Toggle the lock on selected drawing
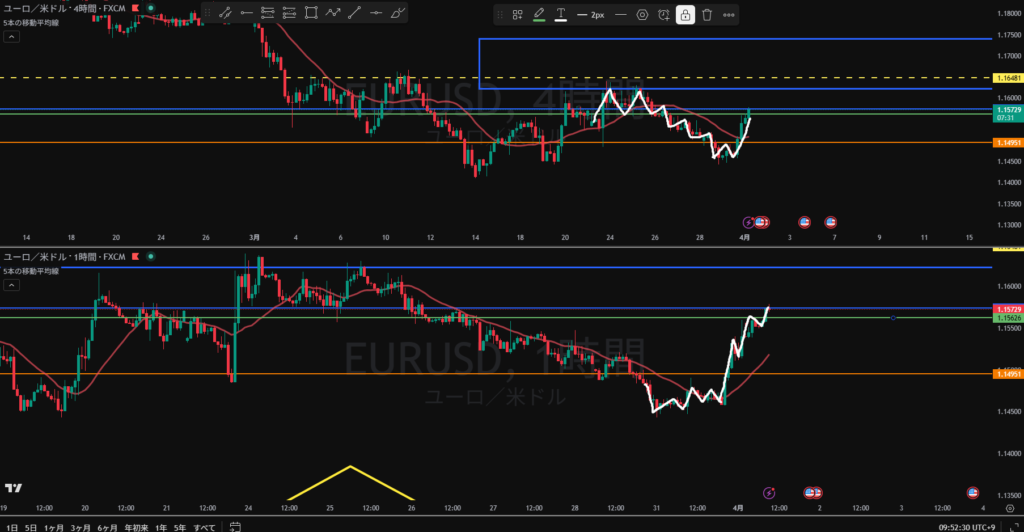Image resolution: width=1024 pixels, height=532 pixels. [x=685, y=15]
